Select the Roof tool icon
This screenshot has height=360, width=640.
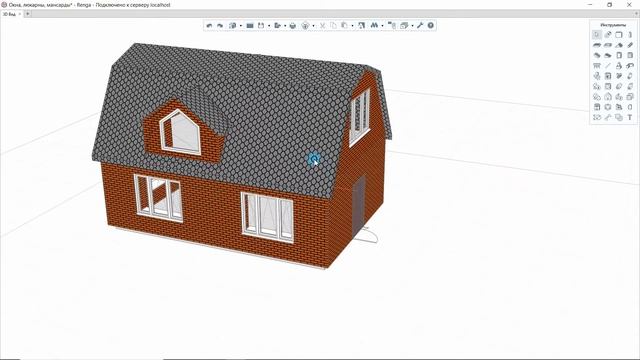tap(619, 45)
